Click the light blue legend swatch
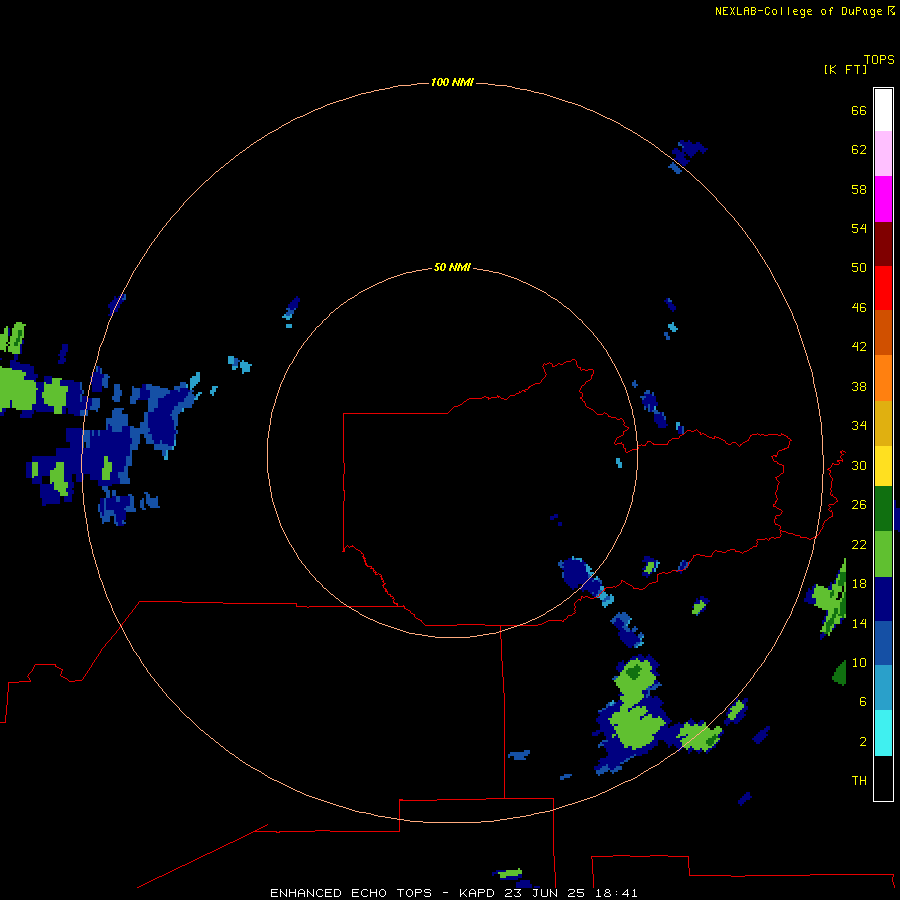Viewport: 900px width, 900px height. pos(883,688)
